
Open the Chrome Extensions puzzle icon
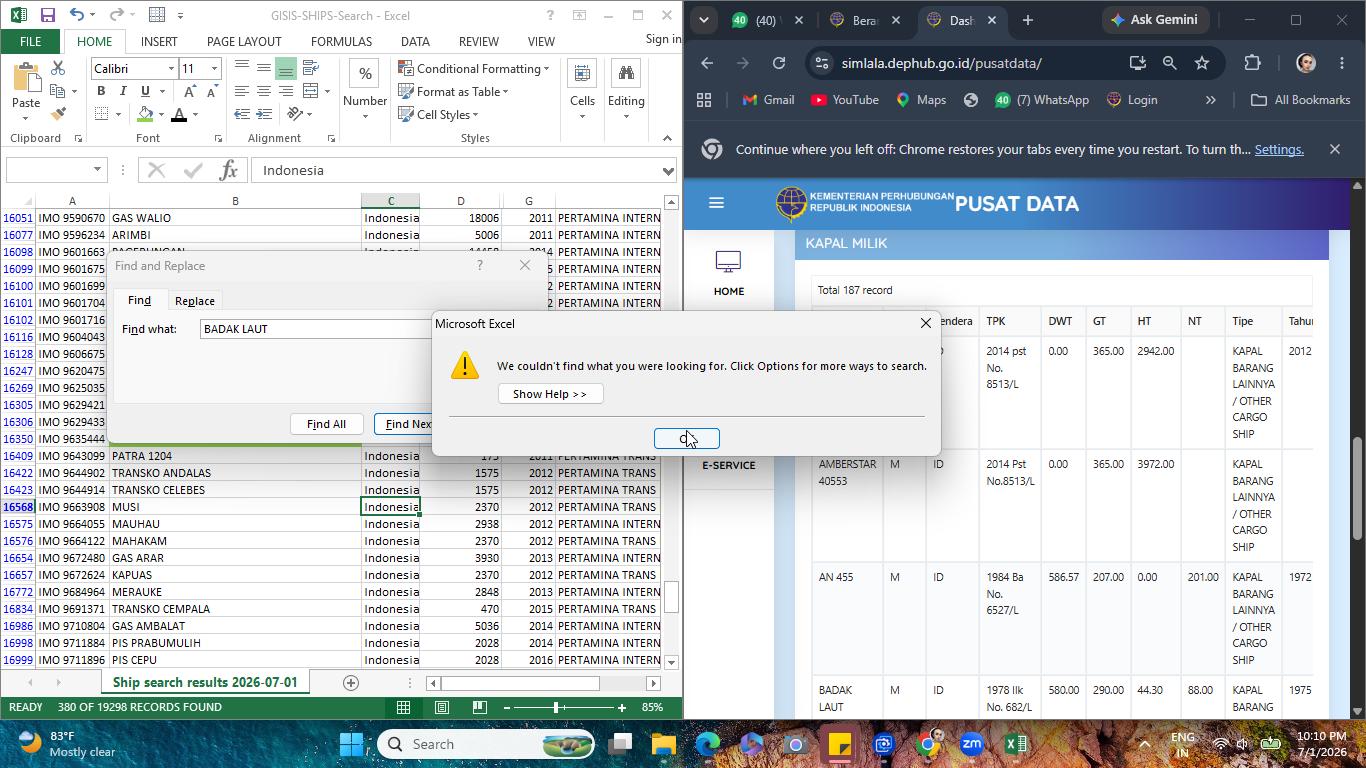pyautogui.click(x=1252, y=62)
